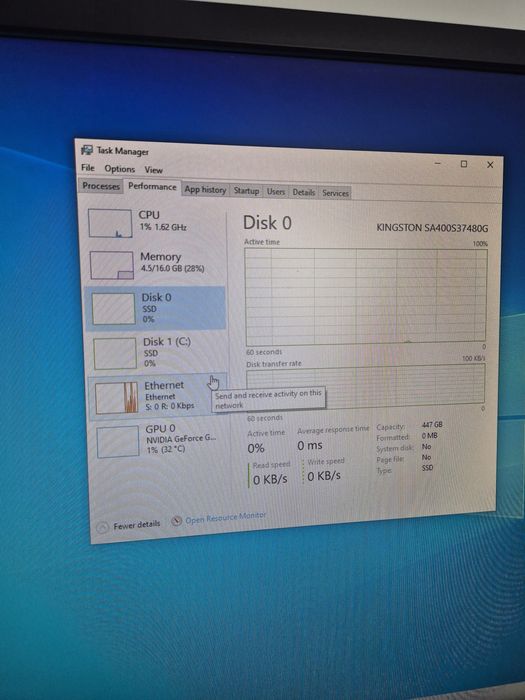
Task: Click the 0 ms average response value
Action: pyautogui.click(x=310, y=445)
